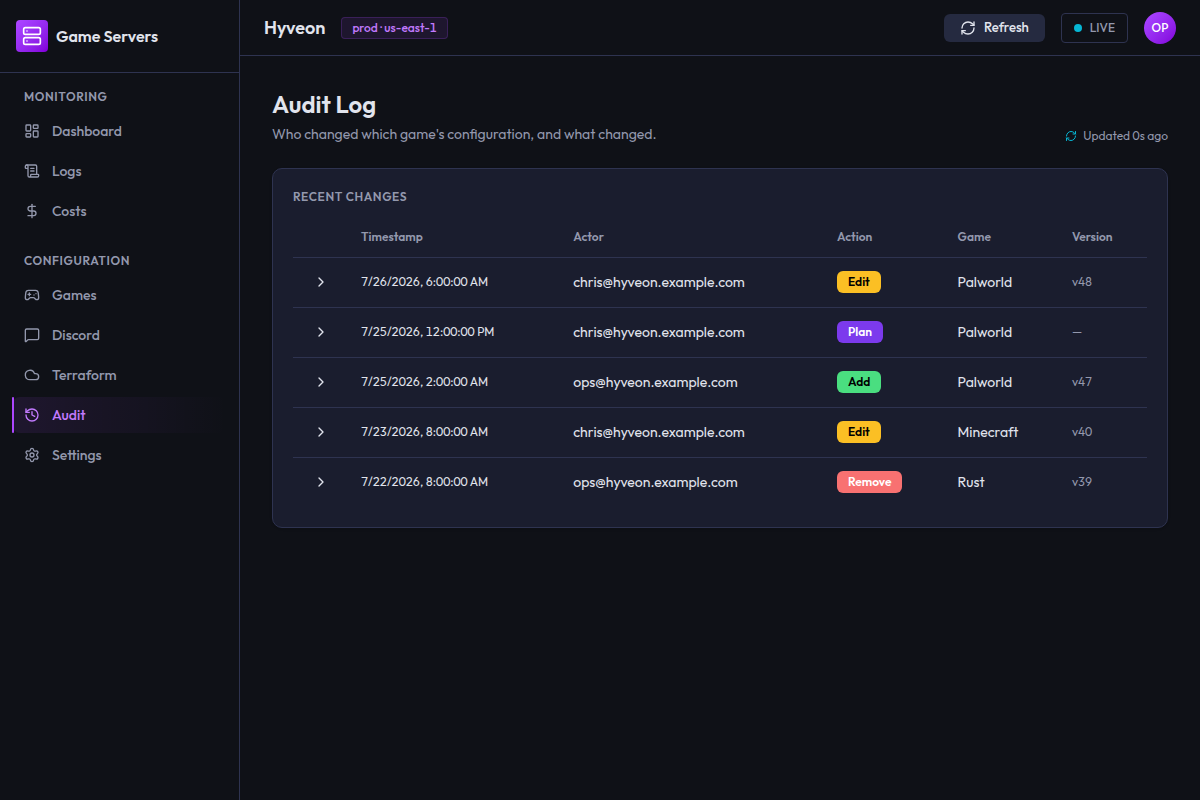The height and width of the screenshot is (800, 1200).
Task: Click the Timestamp column header
Action: [392, 237]
